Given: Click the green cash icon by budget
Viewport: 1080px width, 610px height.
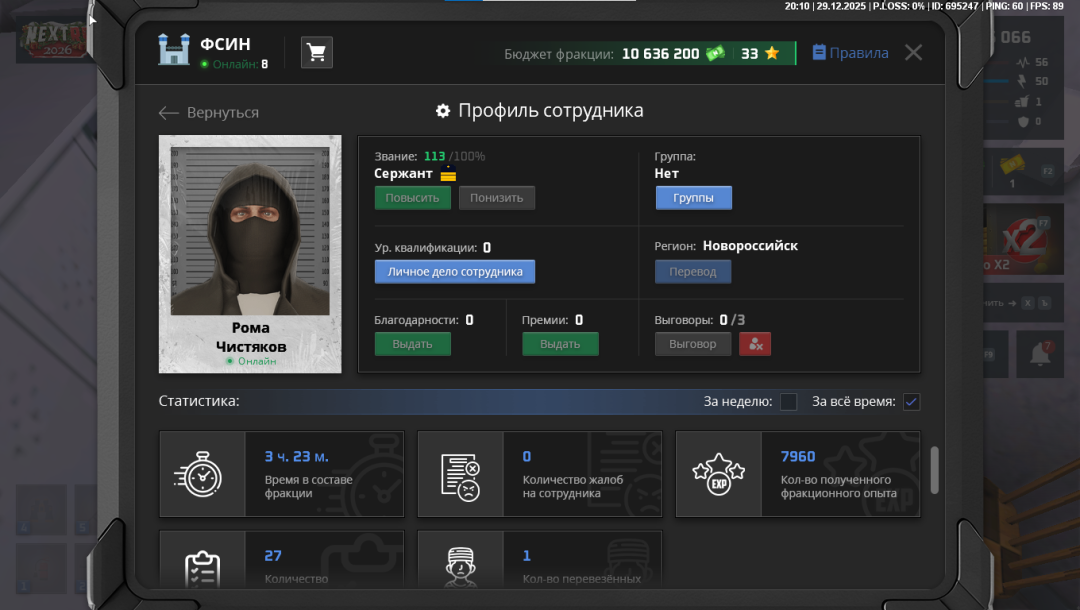Looking at the screenshot, I should (715, 54).
